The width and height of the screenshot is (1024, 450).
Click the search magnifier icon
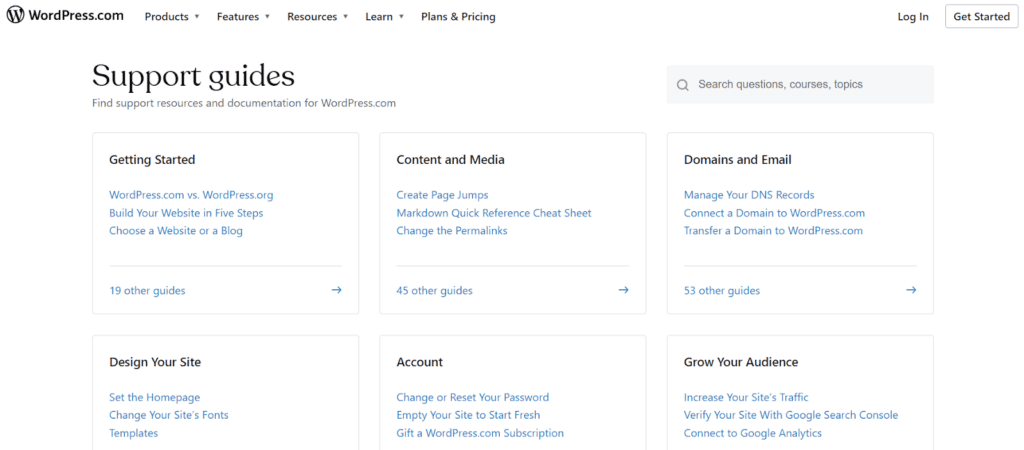click(x=682, y=85)
